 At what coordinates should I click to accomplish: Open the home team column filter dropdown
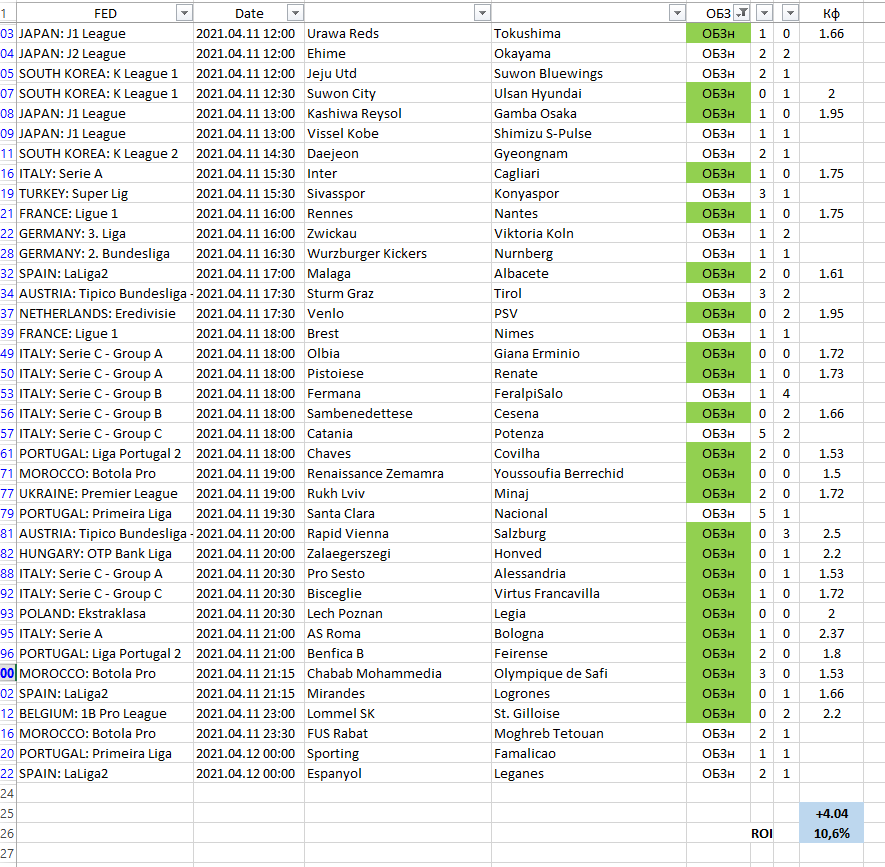click(482, 13)
